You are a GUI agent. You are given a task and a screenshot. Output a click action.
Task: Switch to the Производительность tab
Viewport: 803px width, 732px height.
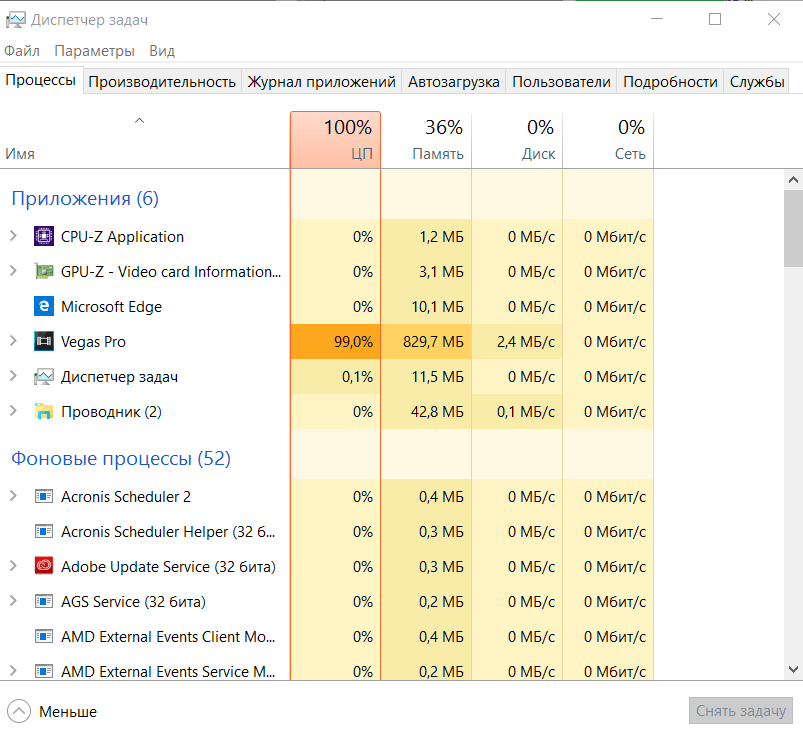tap(162, 82)
